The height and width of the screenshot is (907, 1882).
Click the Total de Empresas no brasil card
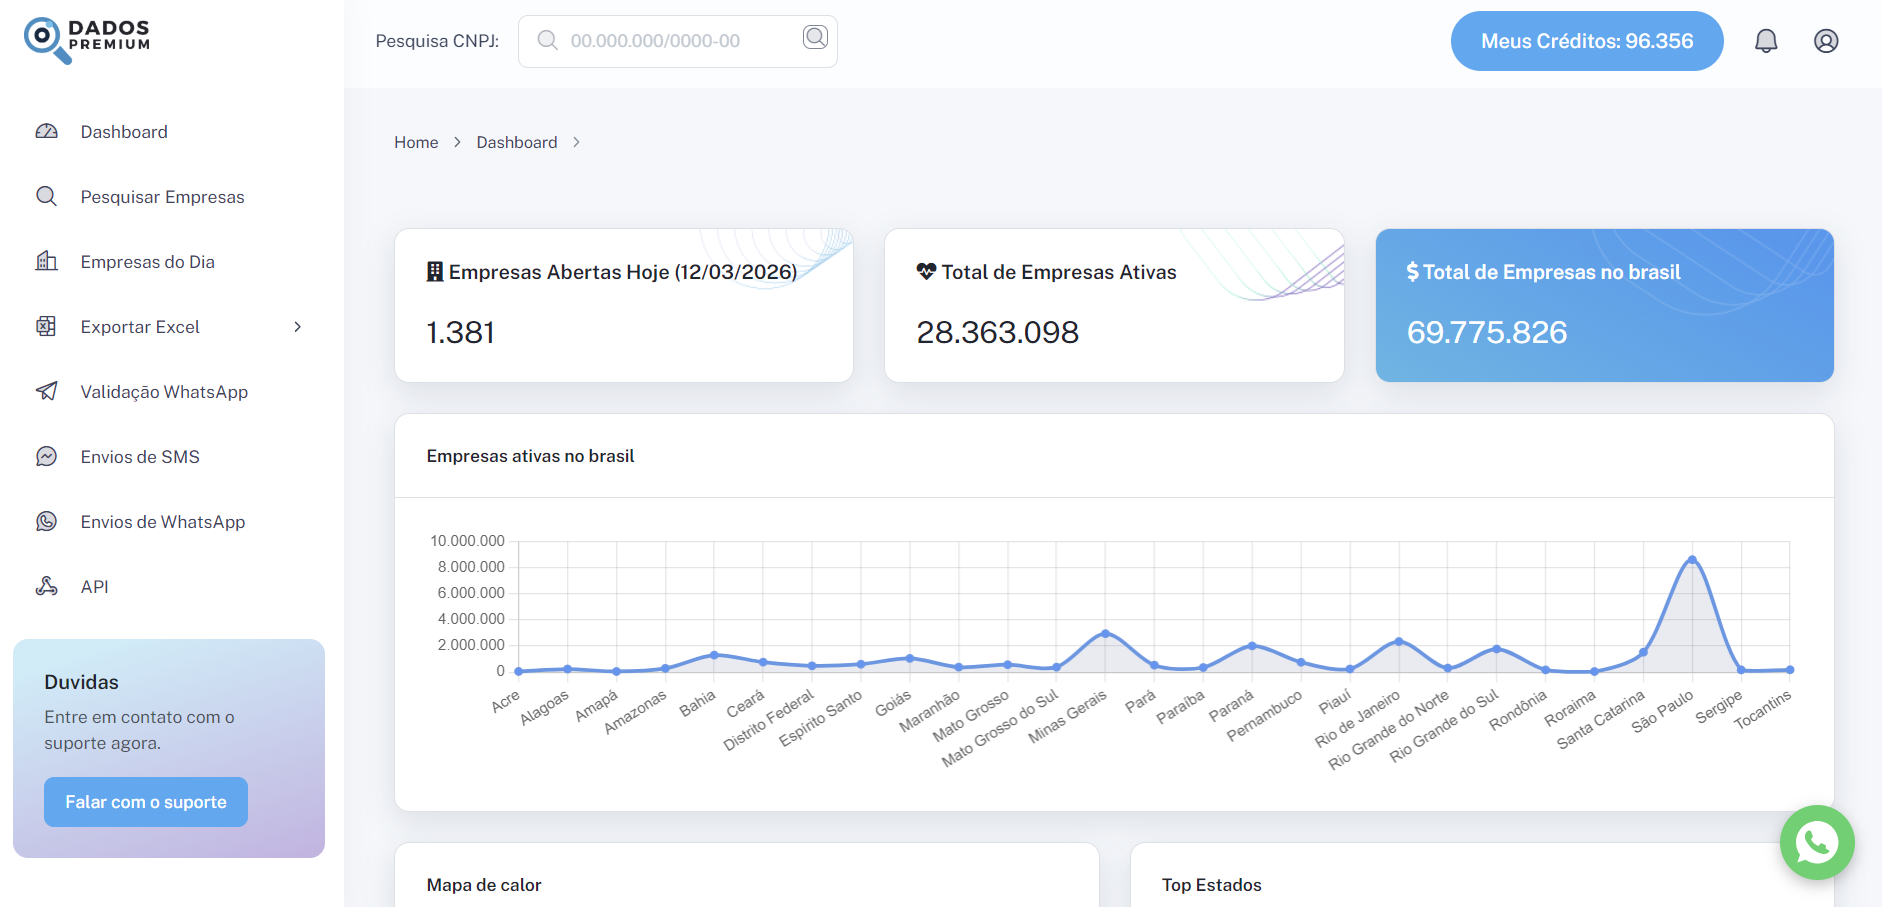[1604, 305]
